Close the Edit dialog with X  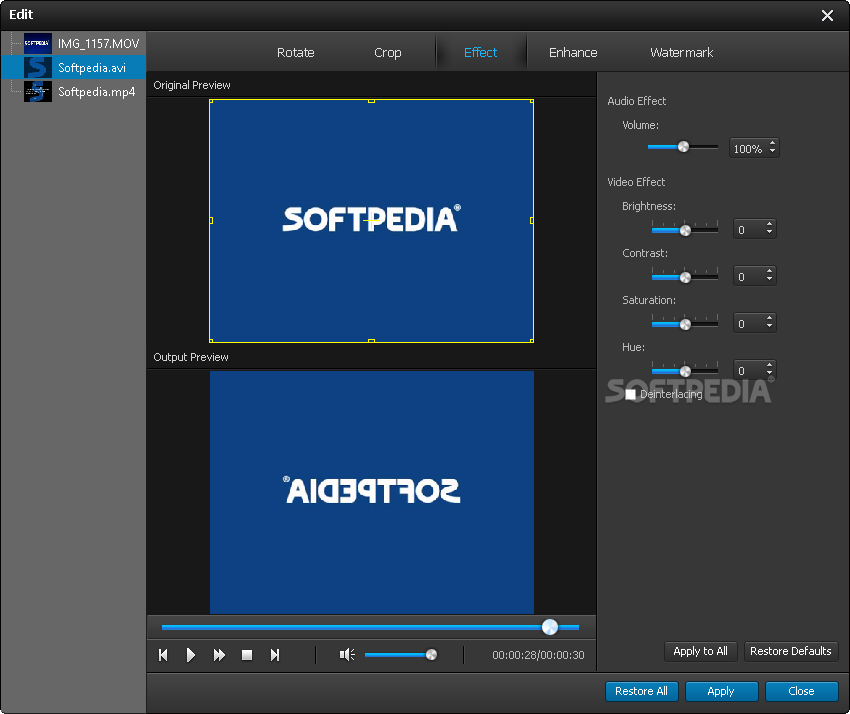click(x=827, y=15)
